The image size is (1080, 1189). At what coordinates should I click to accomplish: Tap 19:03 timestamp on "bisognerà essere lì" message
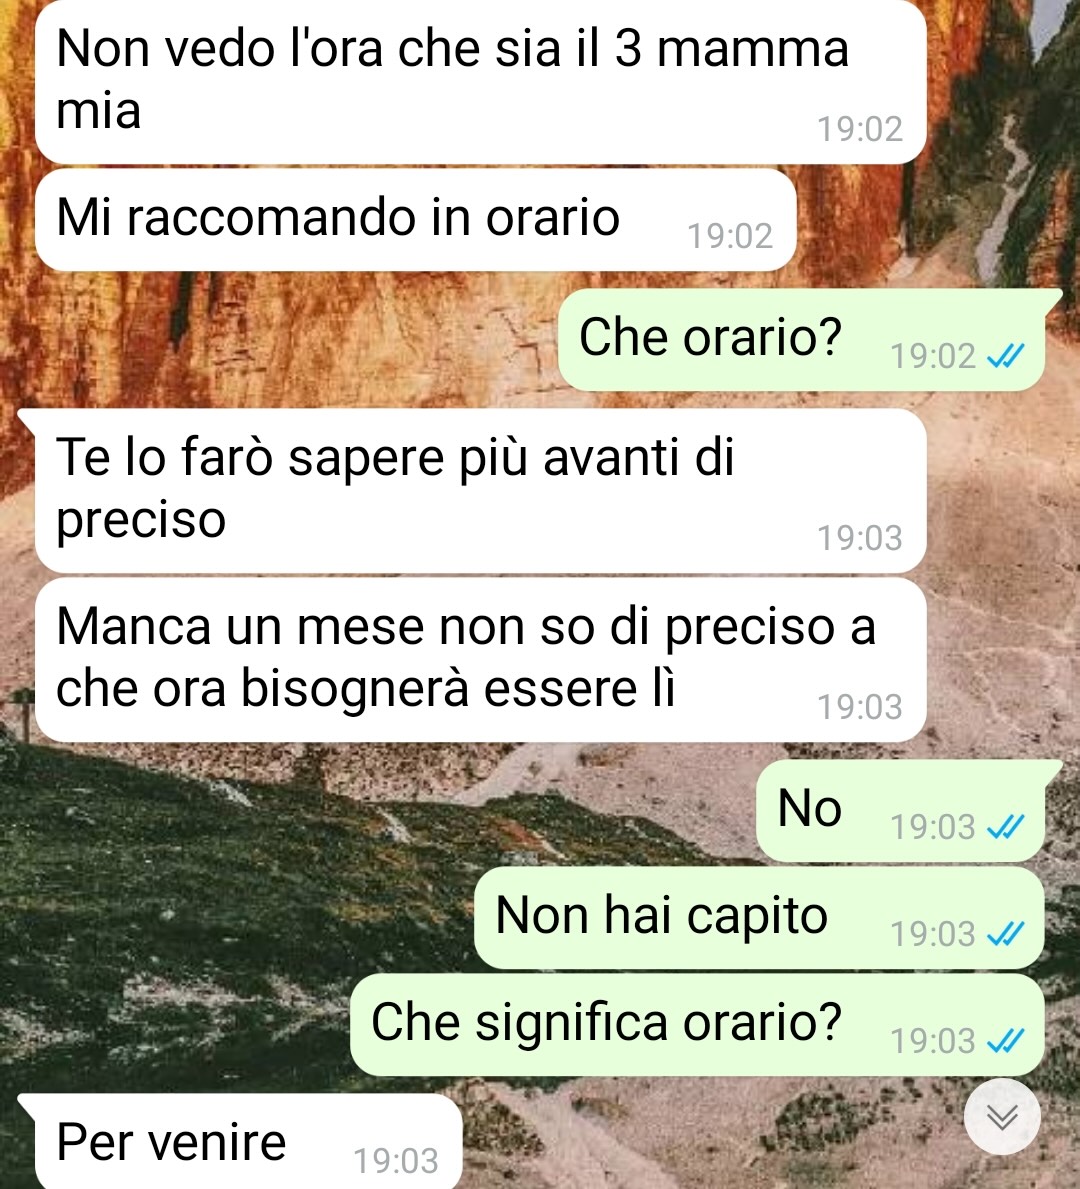859,707
